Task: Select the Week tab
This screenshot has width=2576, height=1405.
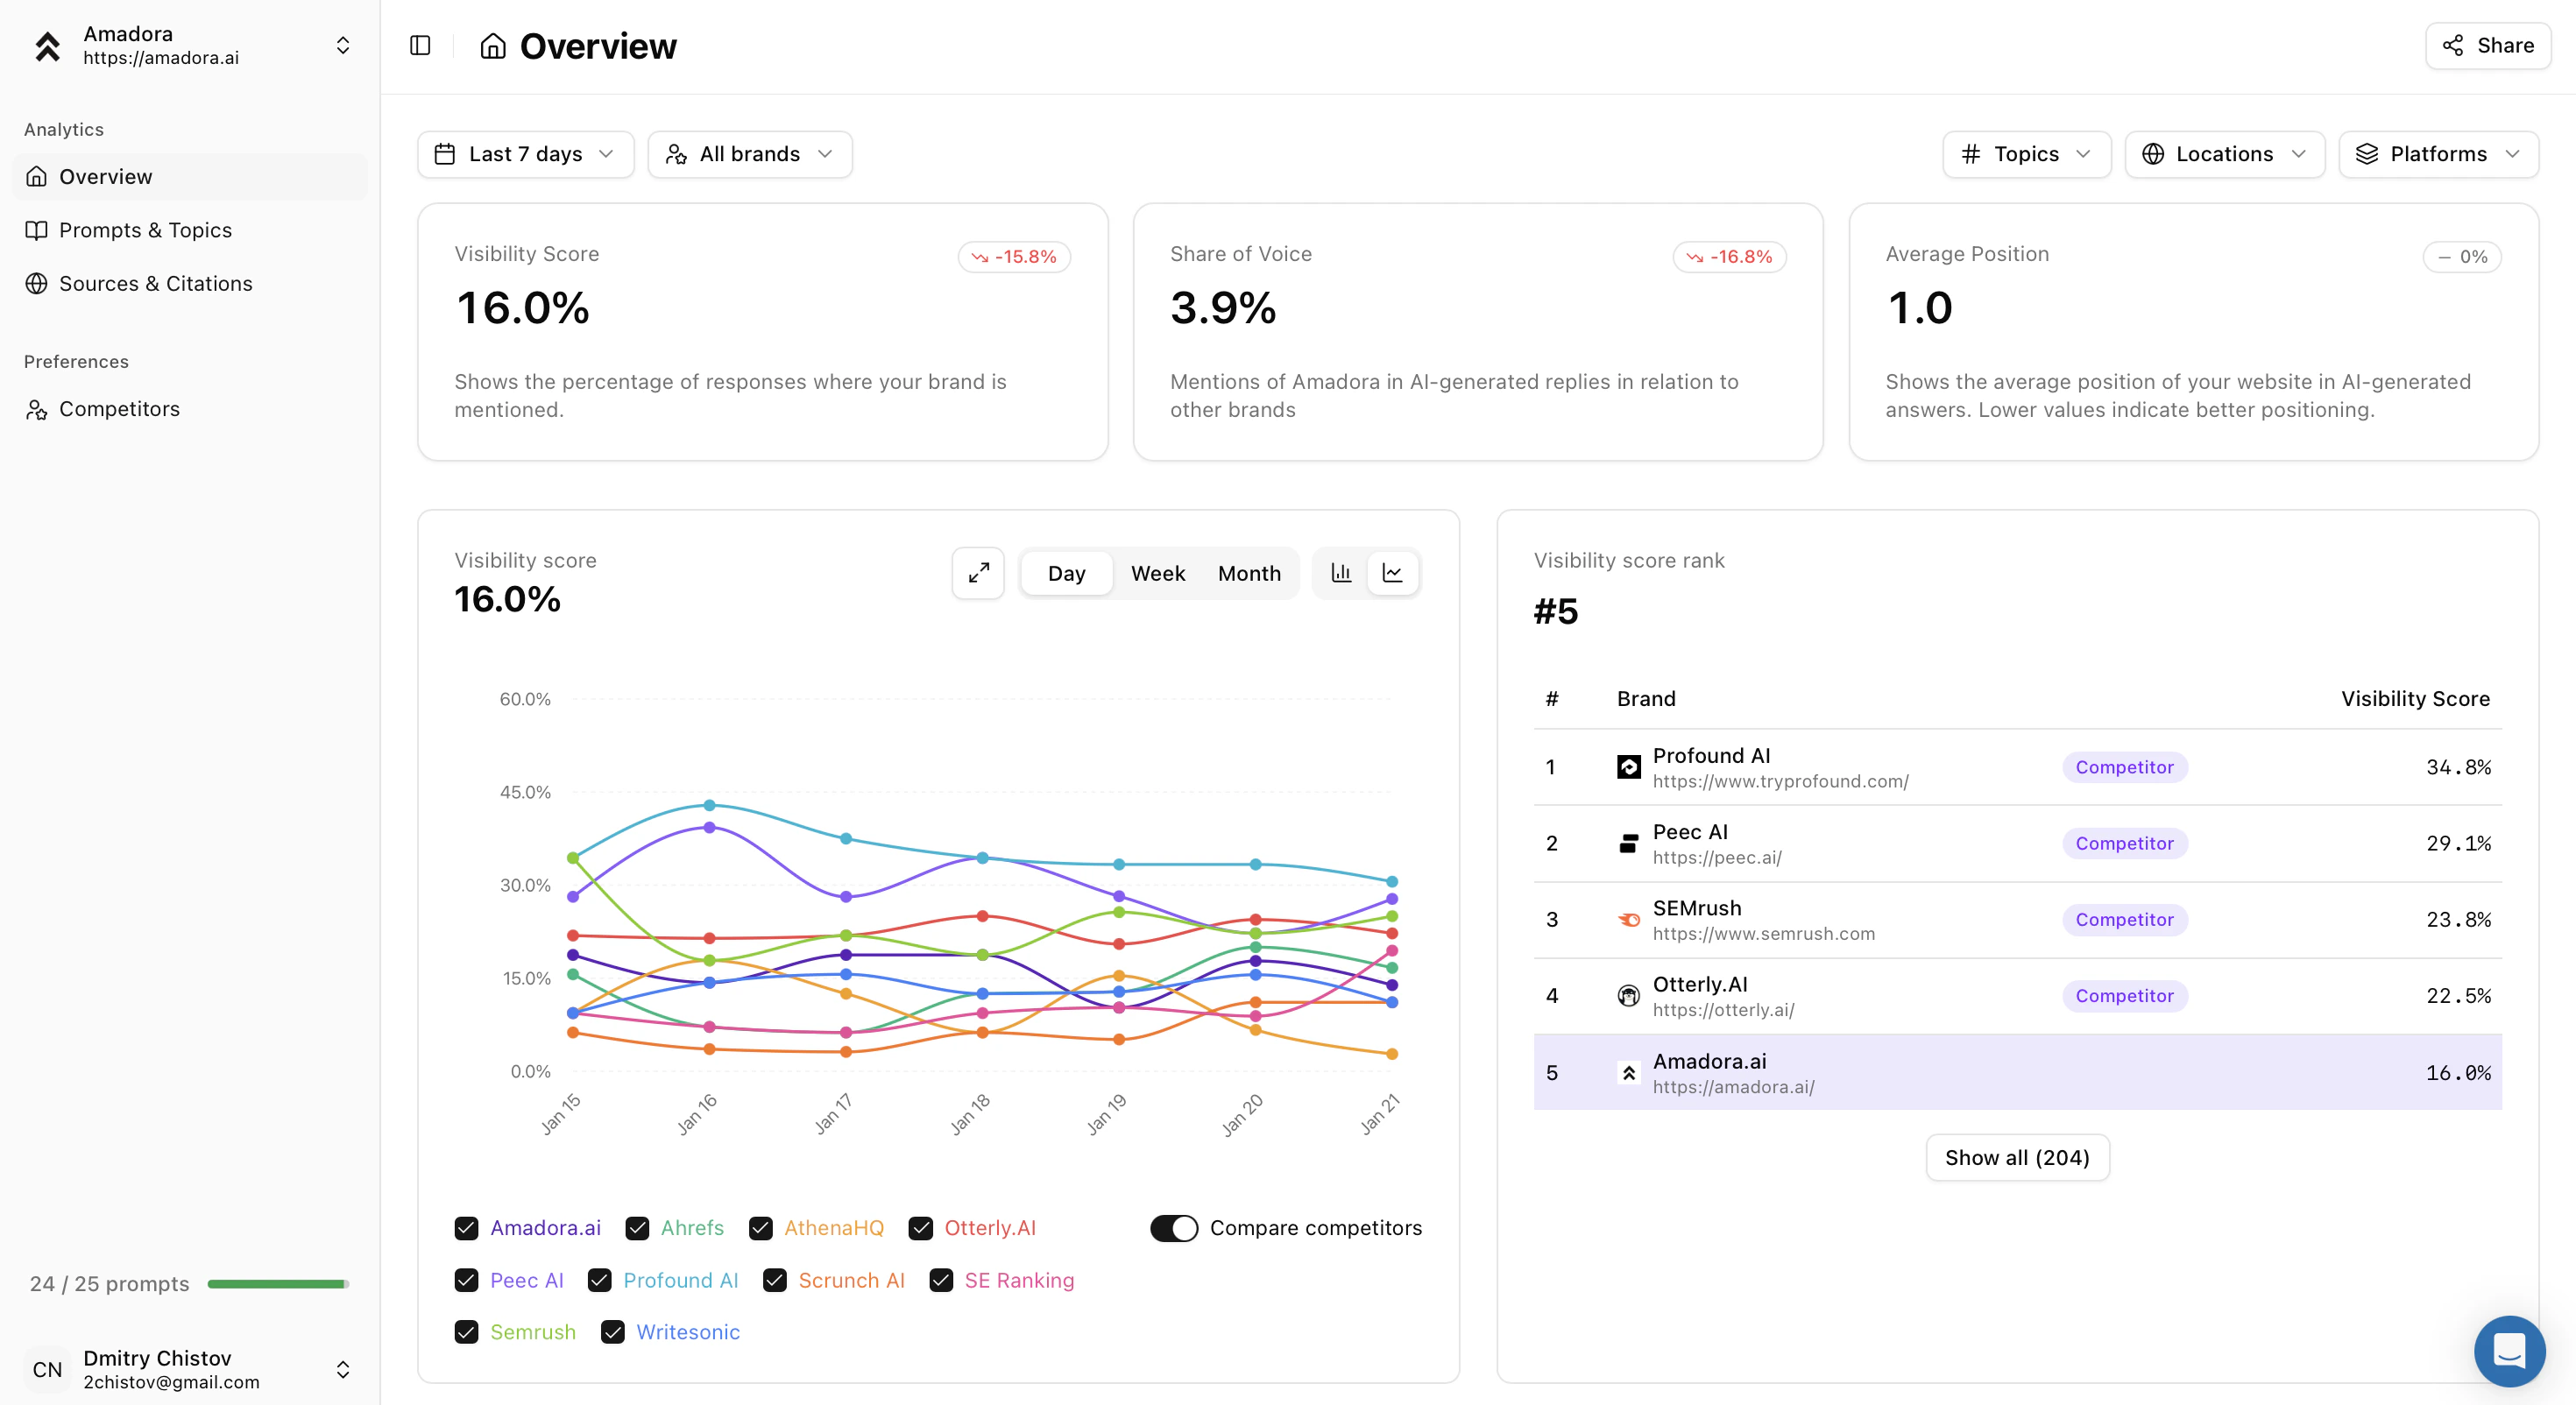Action: point(1157,574)
